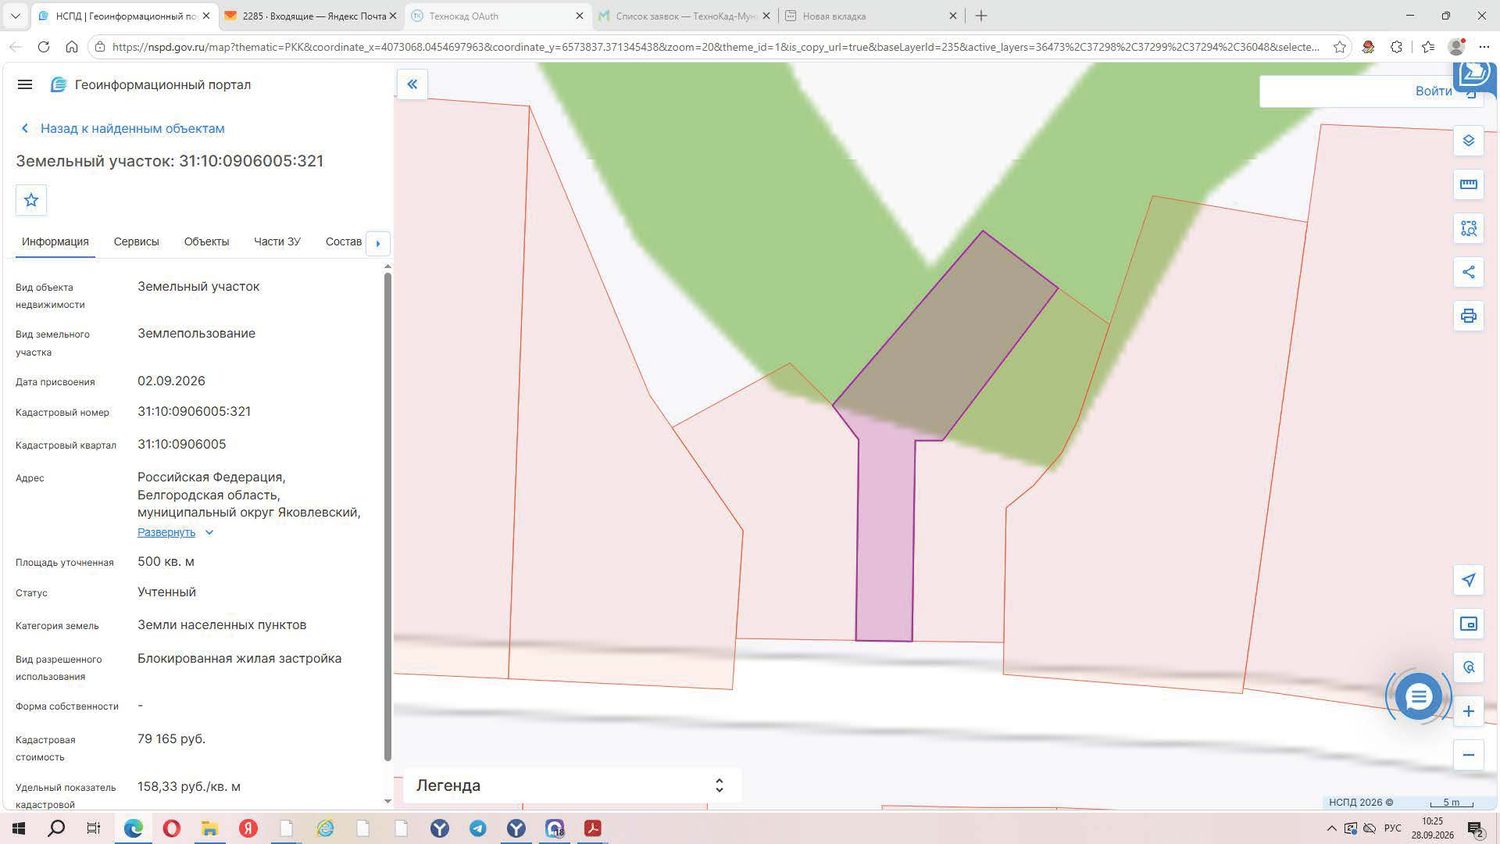Center map on my location

1468,580
